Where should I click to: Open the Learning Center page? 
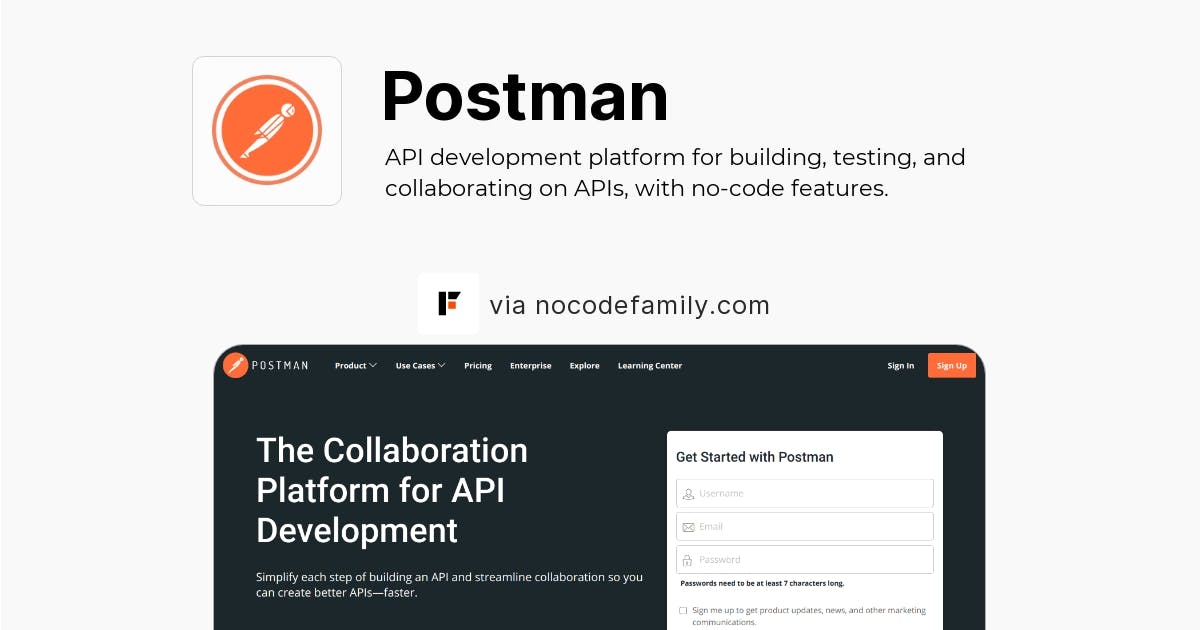click(649, 365)
